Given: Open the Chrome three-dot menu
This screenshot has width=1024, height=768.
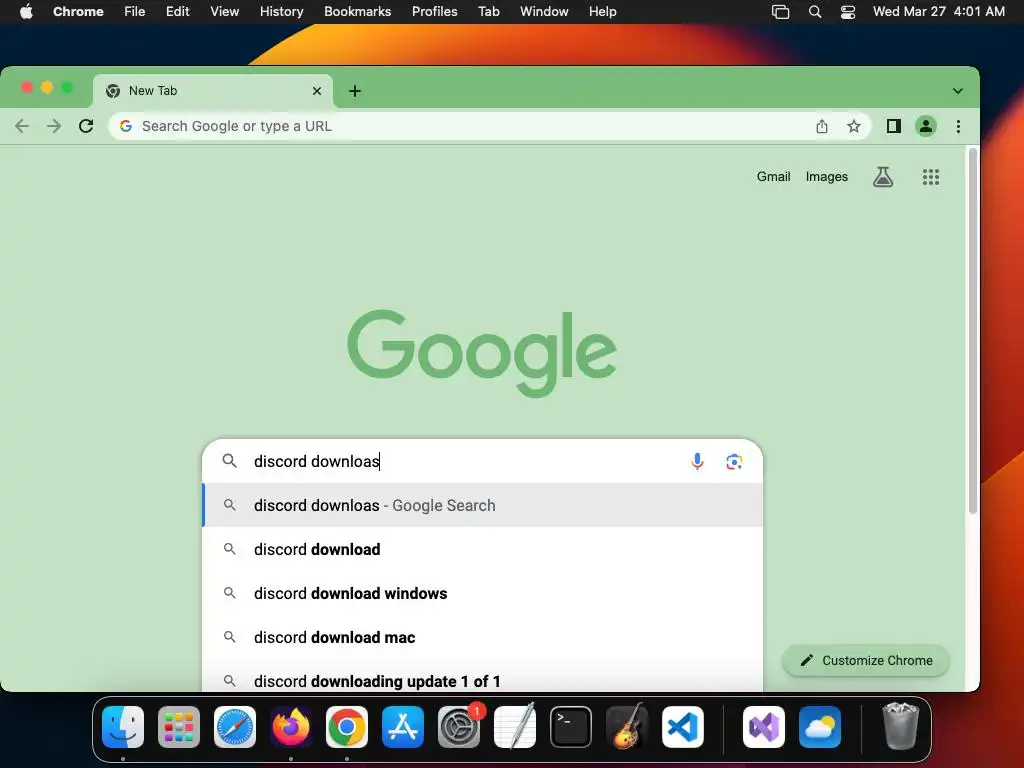Looking at the screenshot, I should (958, 126).
